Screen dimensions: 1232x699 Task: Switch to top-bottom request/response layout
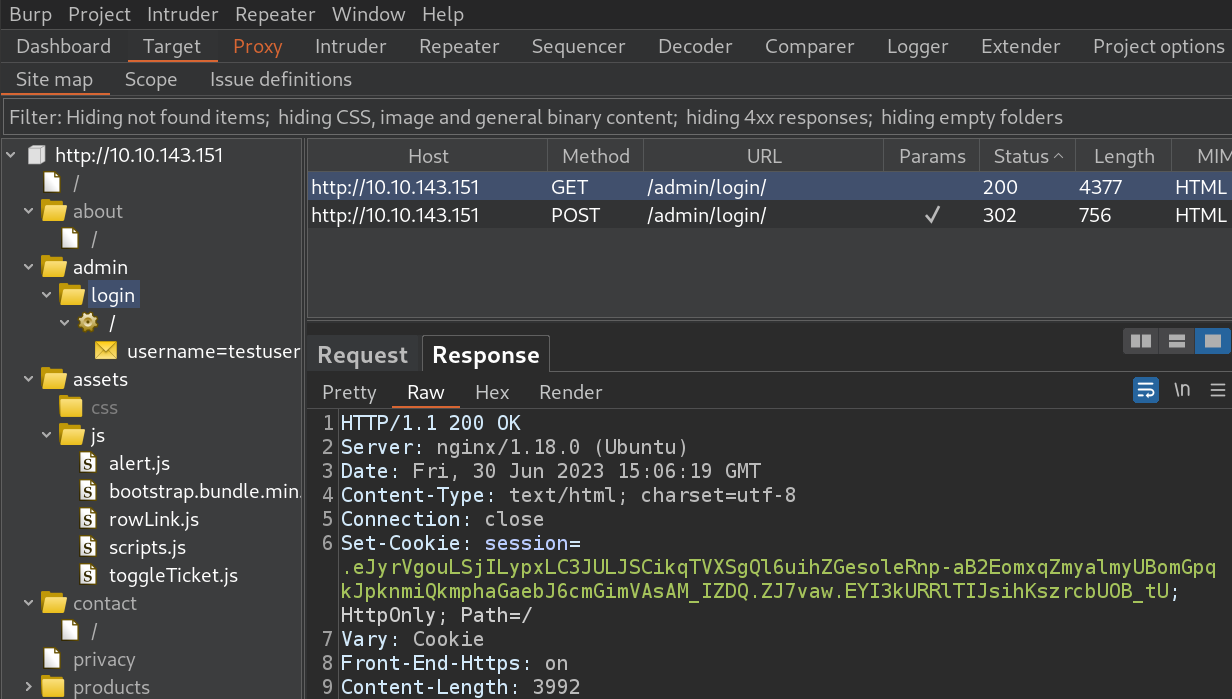click(1177, 342)
